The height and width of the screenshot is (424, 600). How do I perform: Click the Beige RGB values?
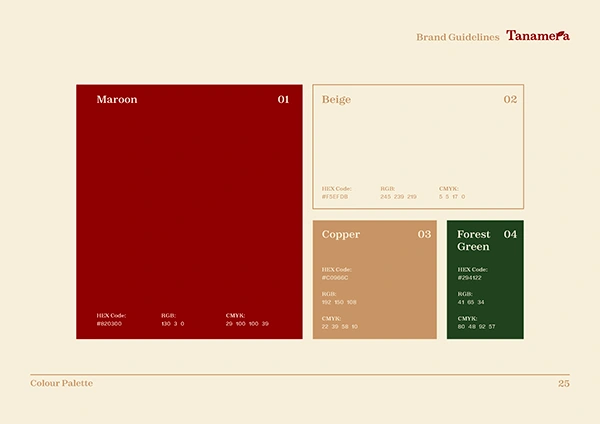click(398, 197)
